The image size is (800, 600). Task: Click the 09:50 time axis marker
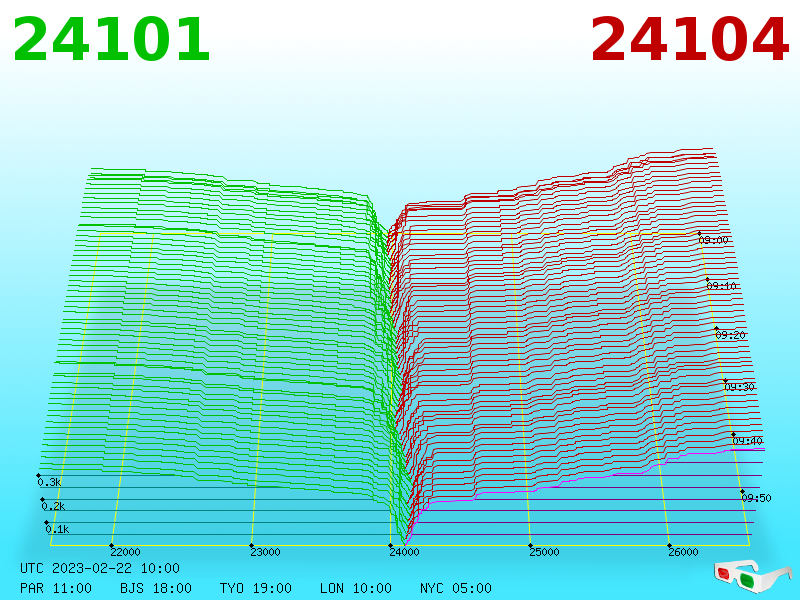[x=756, y=498]
